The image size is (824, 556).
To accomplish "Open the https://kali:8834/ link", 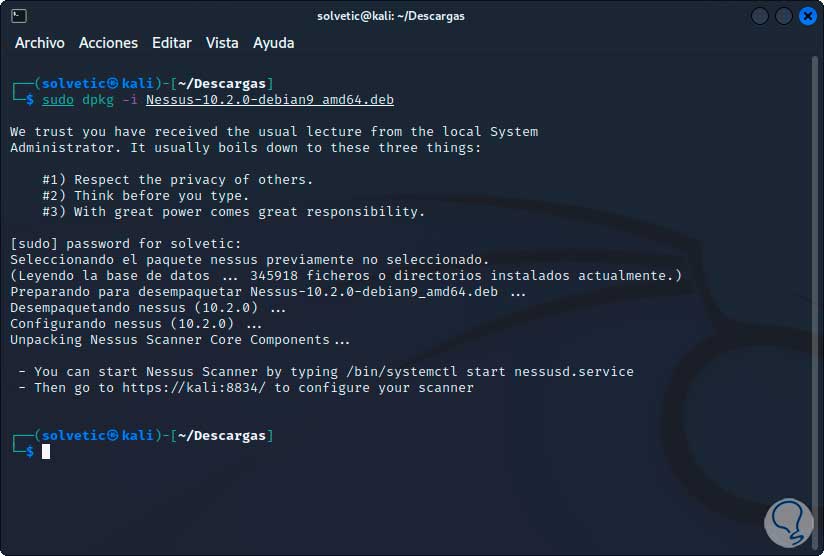I will tap(195, 387).
